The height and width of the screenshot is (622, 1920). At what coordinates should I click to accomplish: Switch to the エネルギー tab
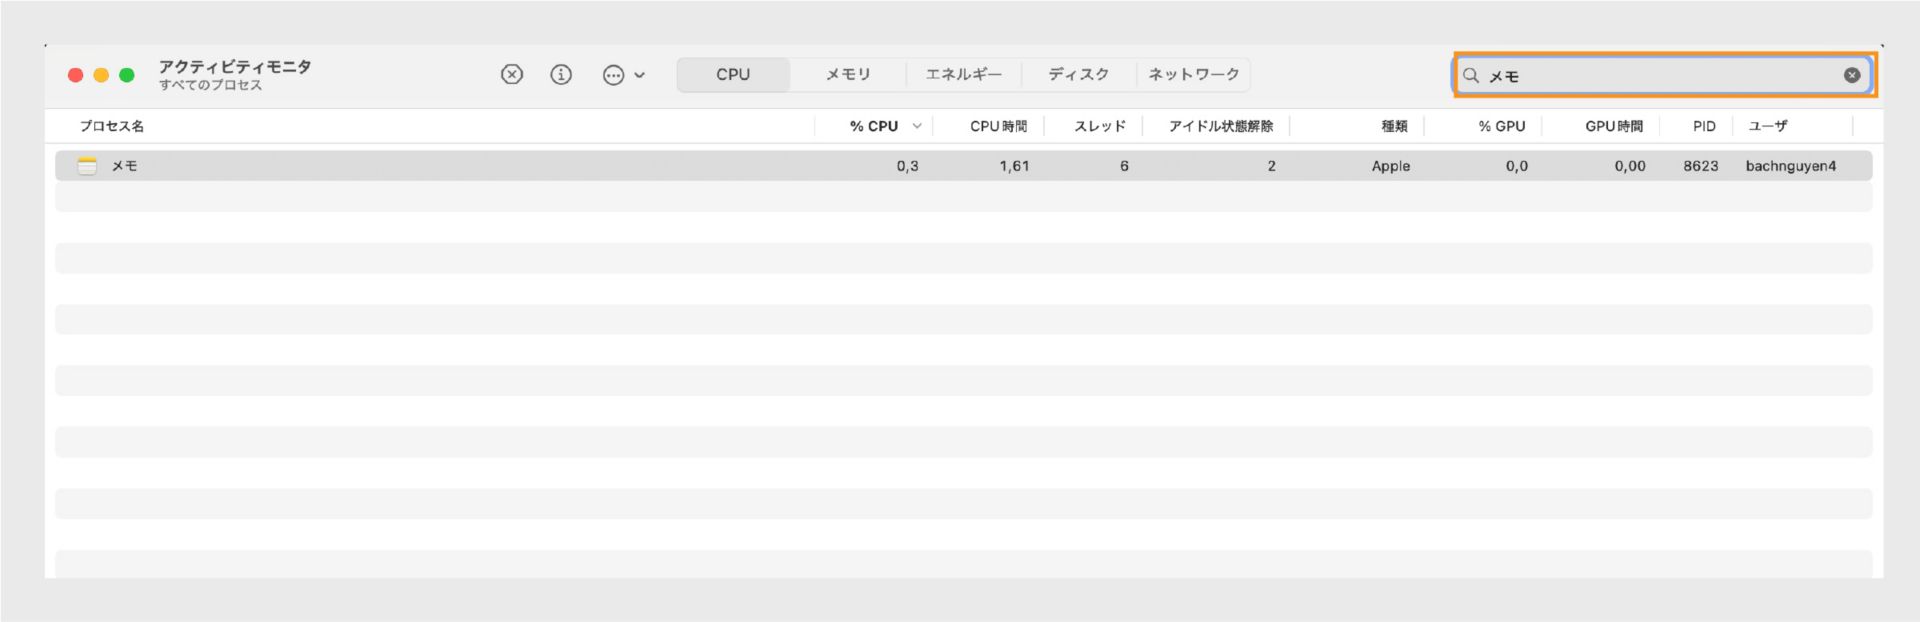click(964, 75)
